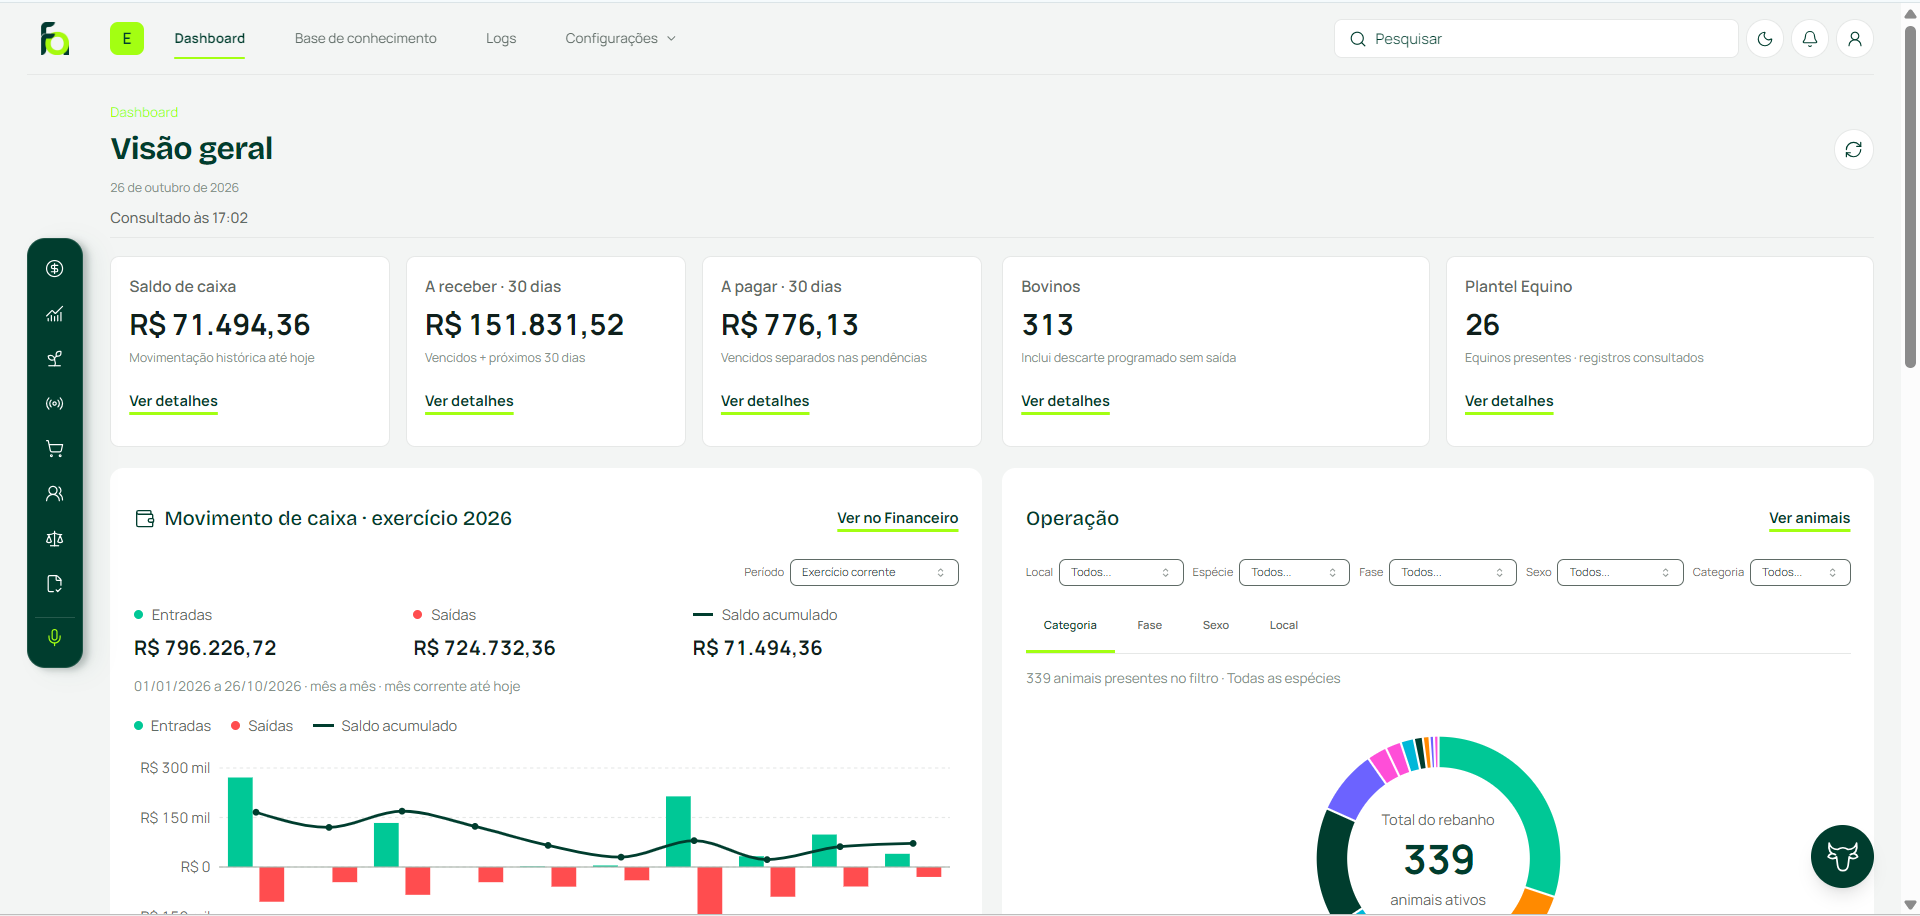This screenshot has height=916, width=1920.
Task: Open Base de conhecimento
Action: [366, 39]
